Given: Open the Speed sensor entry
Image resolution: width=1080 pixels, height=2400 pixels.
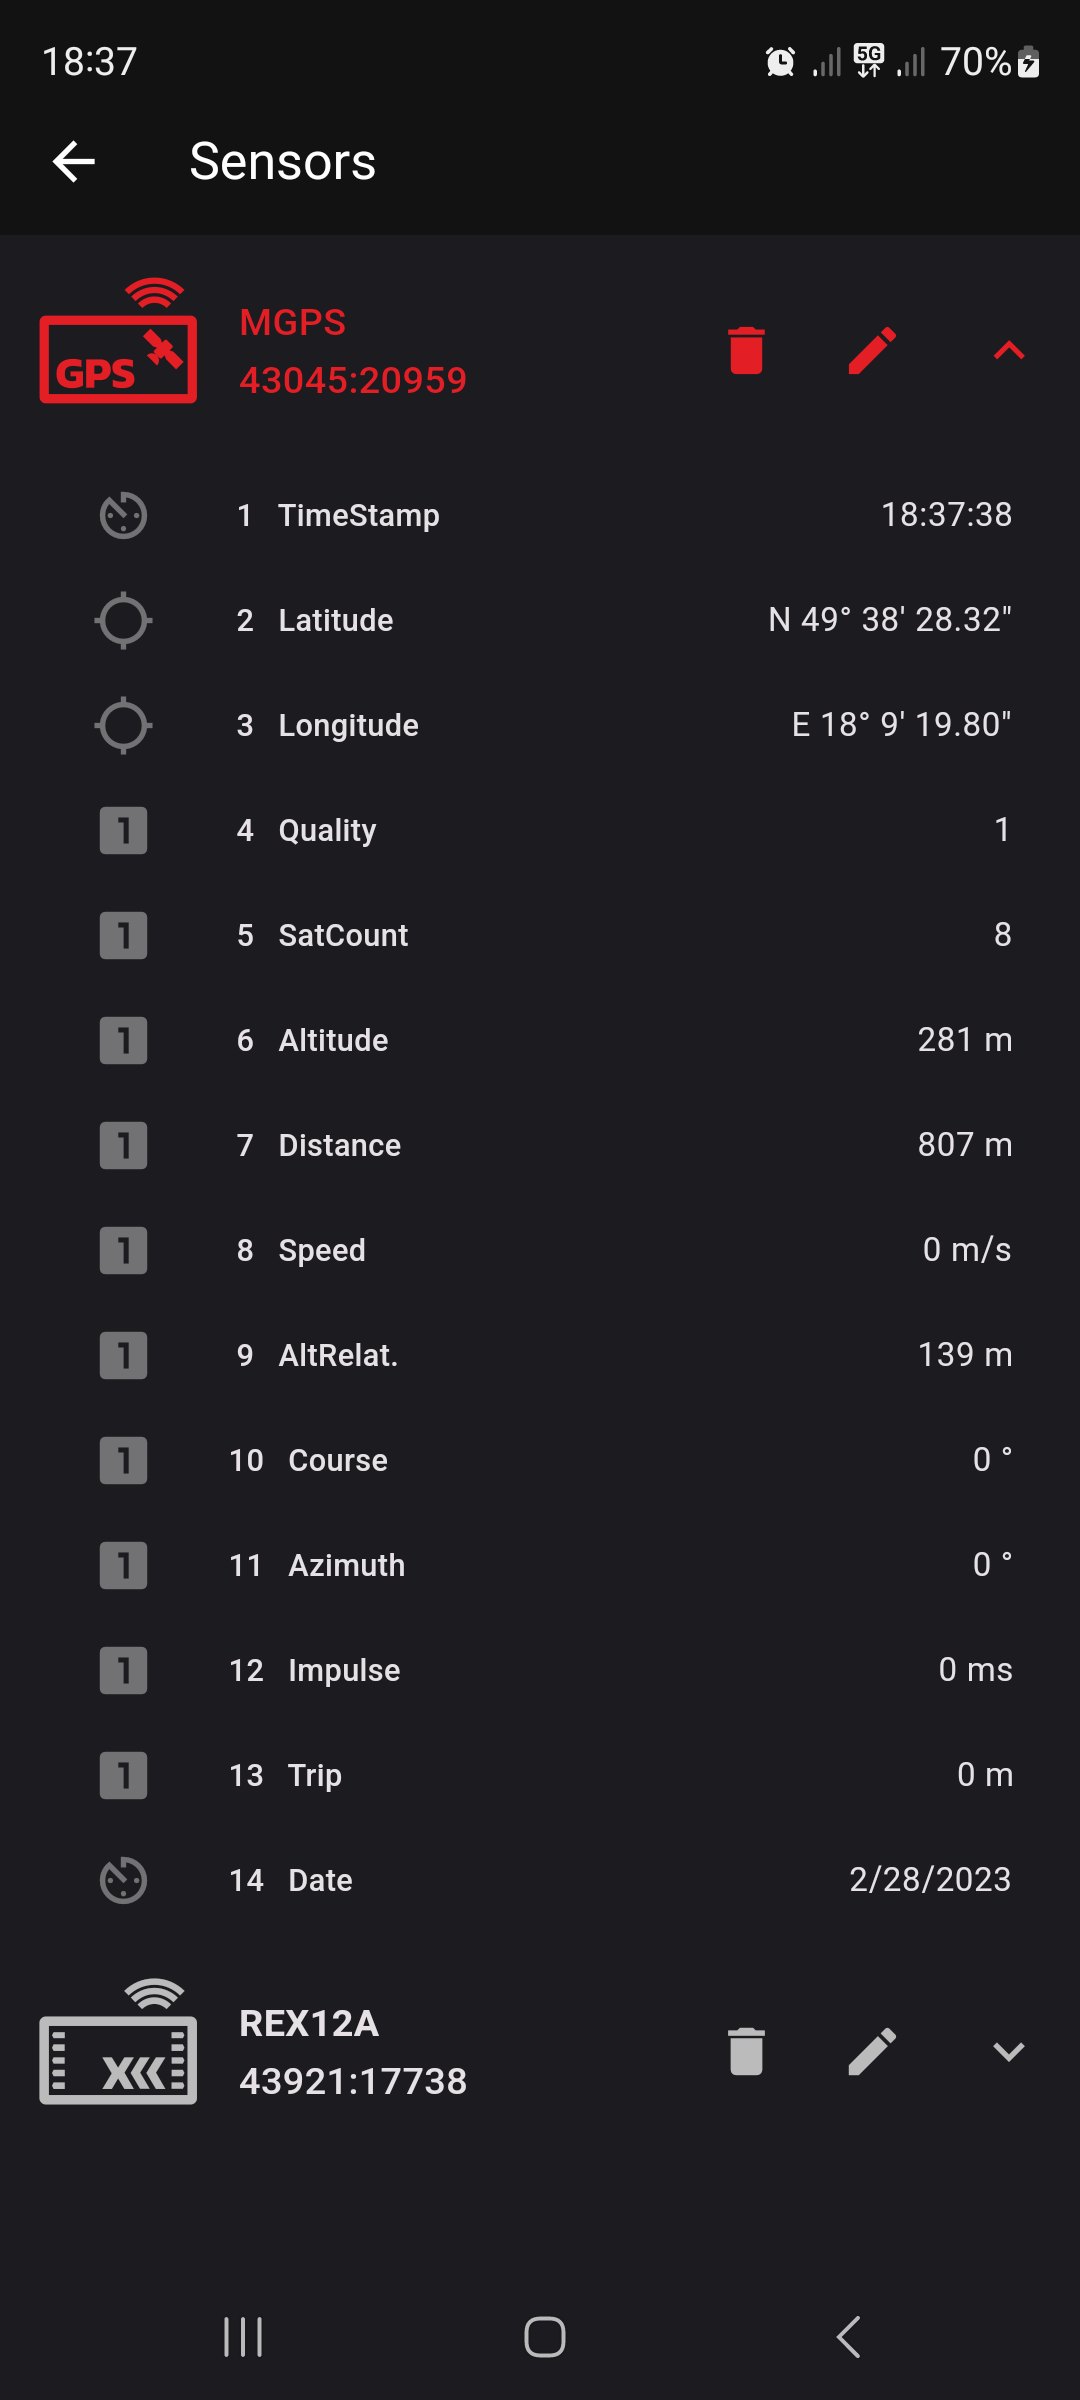Looking at the screenshot, I should [x=540, y=1251].
